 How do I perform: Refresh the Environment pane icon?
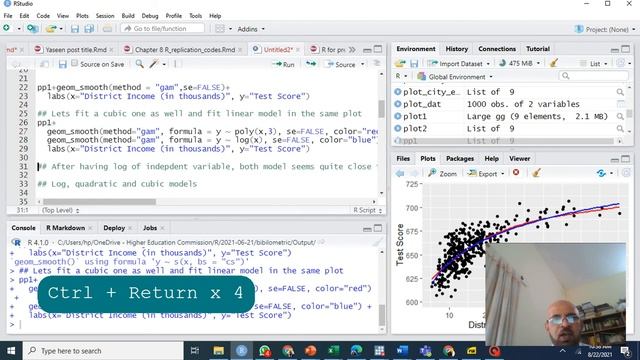[620, 63]
